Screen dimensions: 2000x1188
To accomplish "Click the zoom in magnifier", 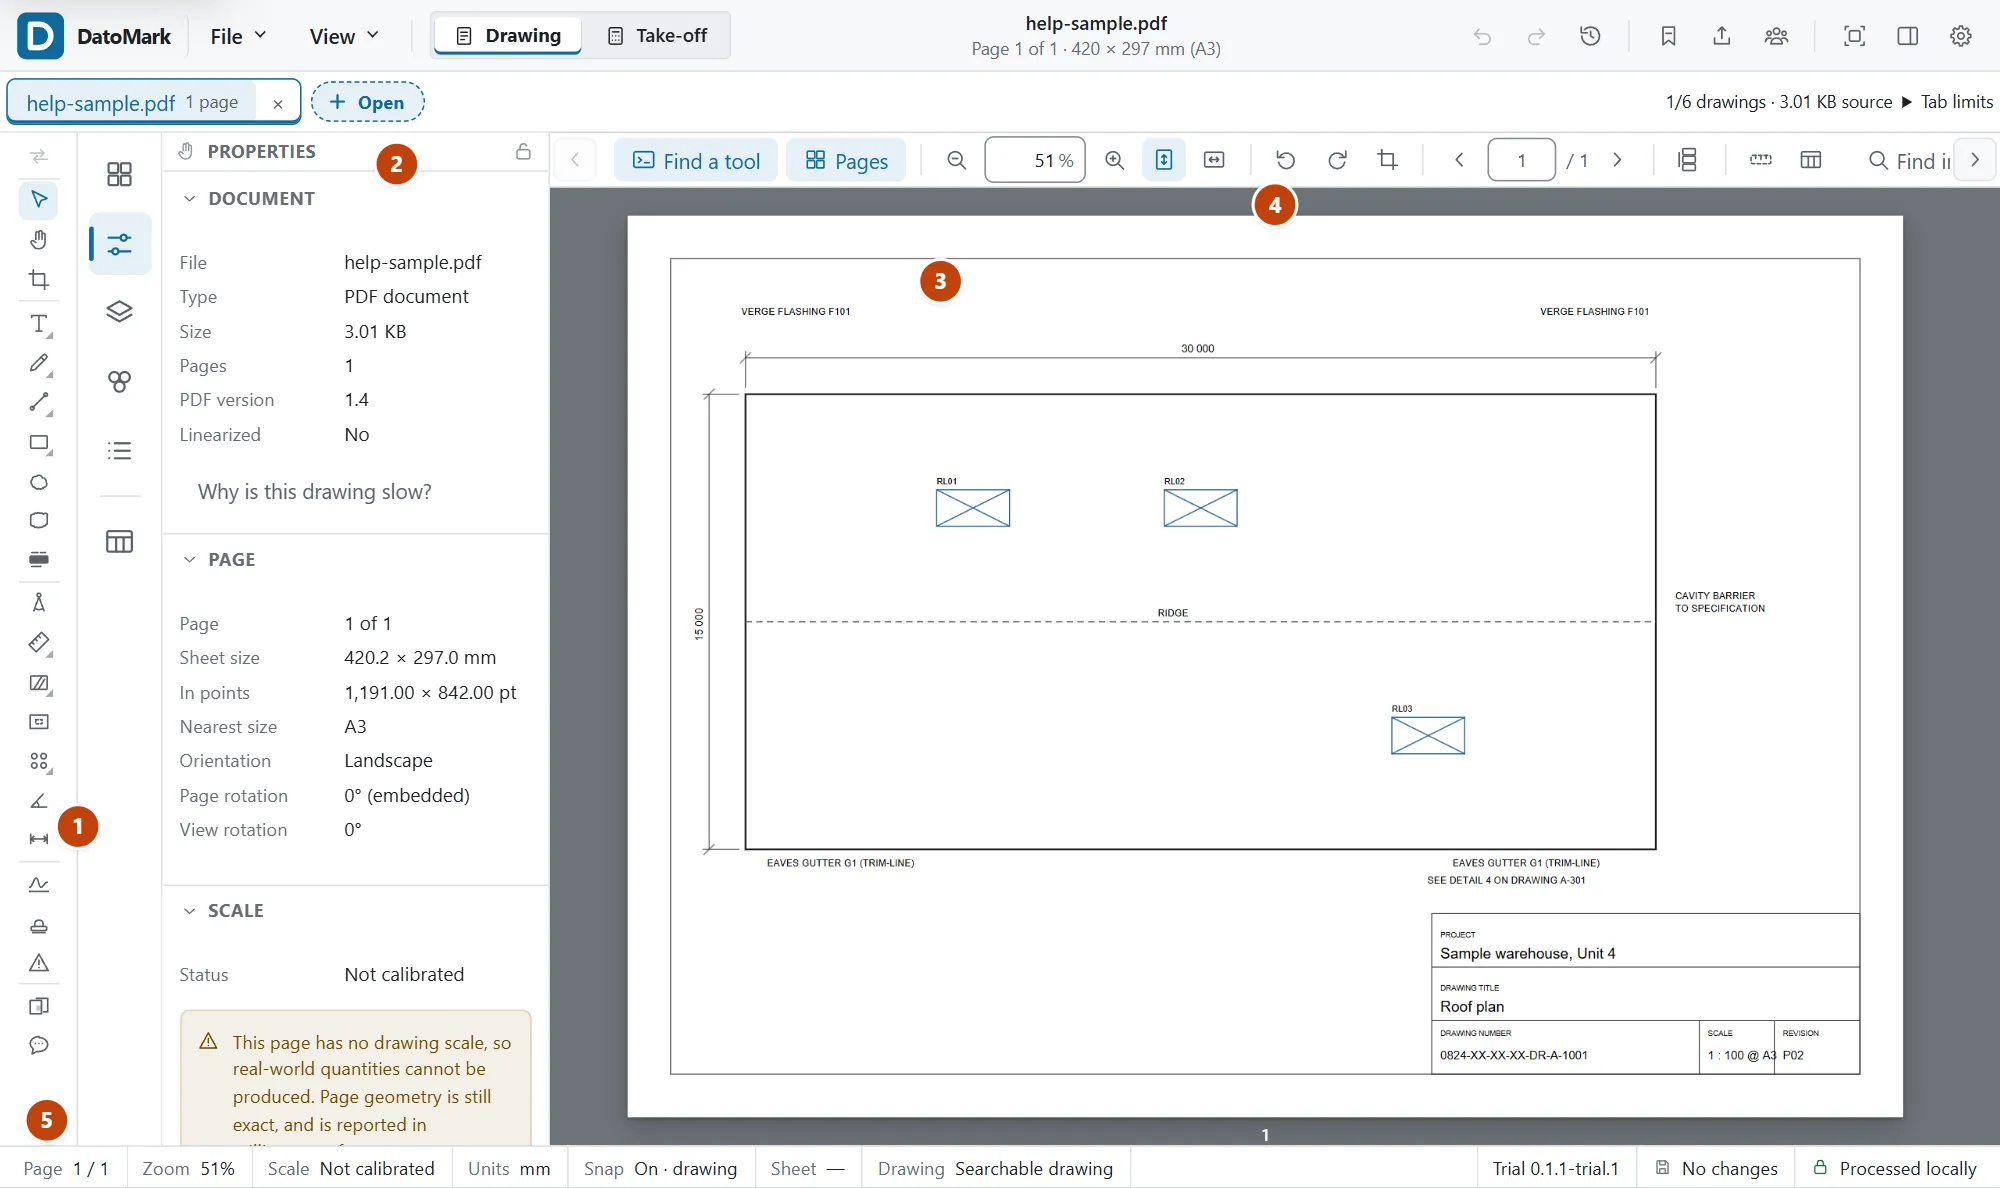I will click(x=1114, y=160).
